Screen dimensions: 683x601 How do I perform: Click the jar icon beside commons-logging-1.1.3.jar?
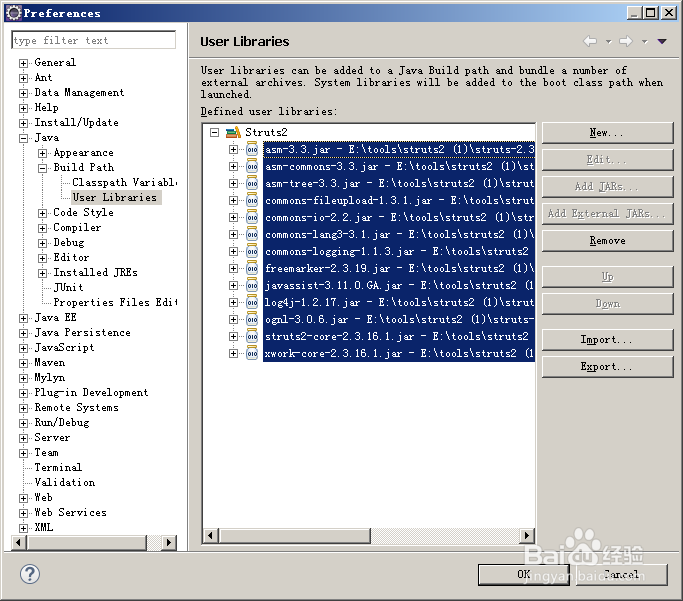point(252,251)
